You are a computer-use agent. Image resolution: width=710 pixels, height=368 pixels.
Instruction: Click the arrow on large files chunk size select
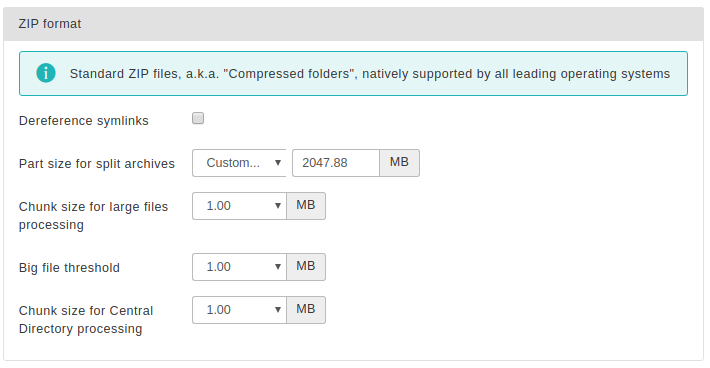pyautogui.click(x=278, y=206)
